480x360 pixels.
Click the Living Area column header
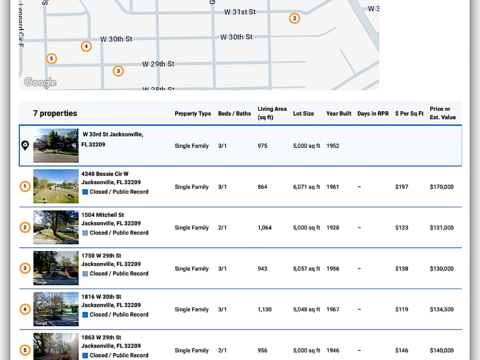pyautogui.click(x=272, y=113)
